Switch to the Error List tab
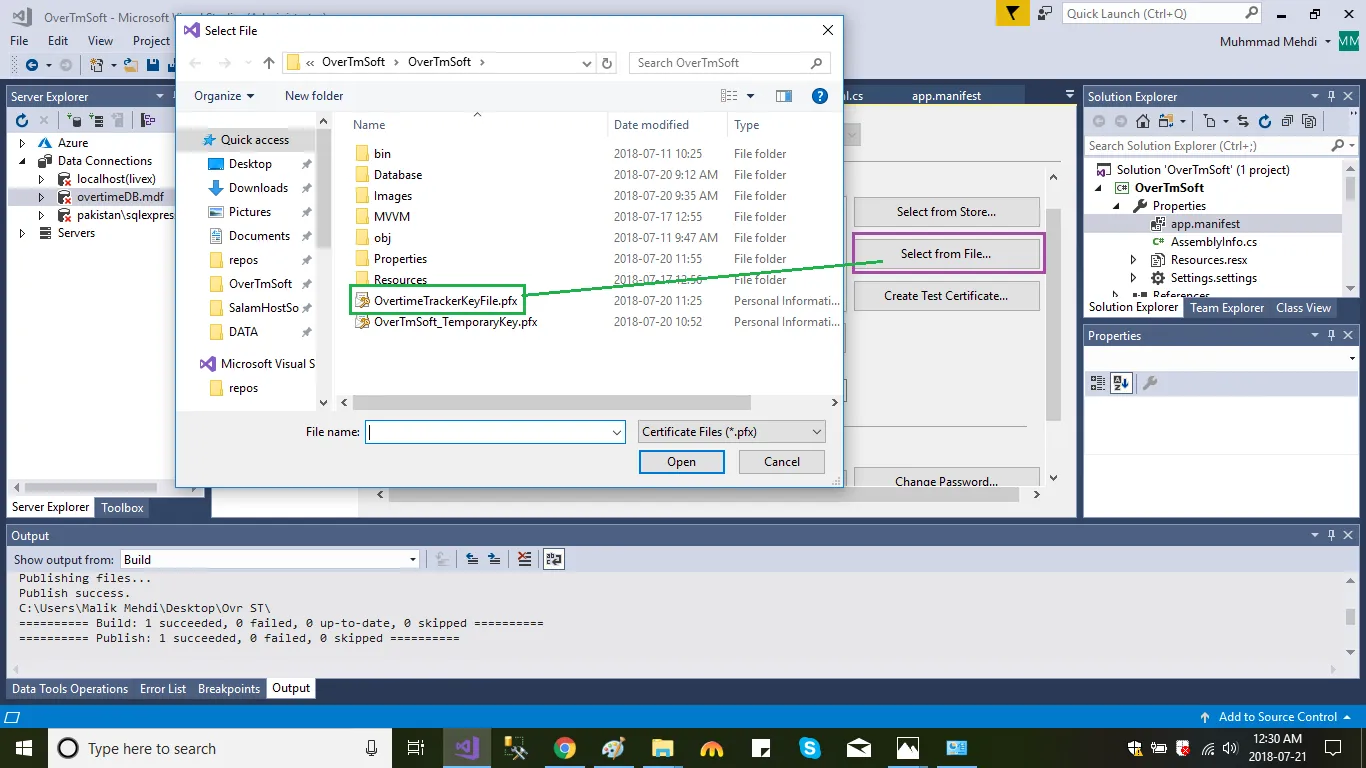The image size is (1366, 768). click(x=163, y=689)
